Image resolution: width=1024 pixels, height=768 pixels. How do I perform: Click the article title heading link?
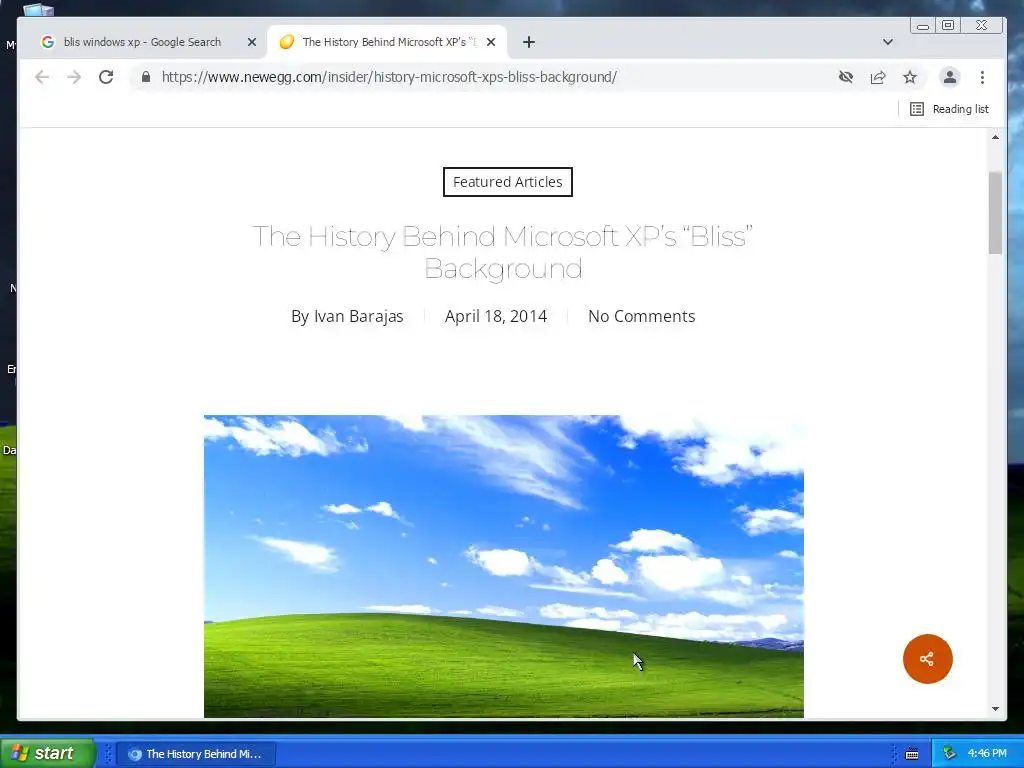click(x=503, y=252)
